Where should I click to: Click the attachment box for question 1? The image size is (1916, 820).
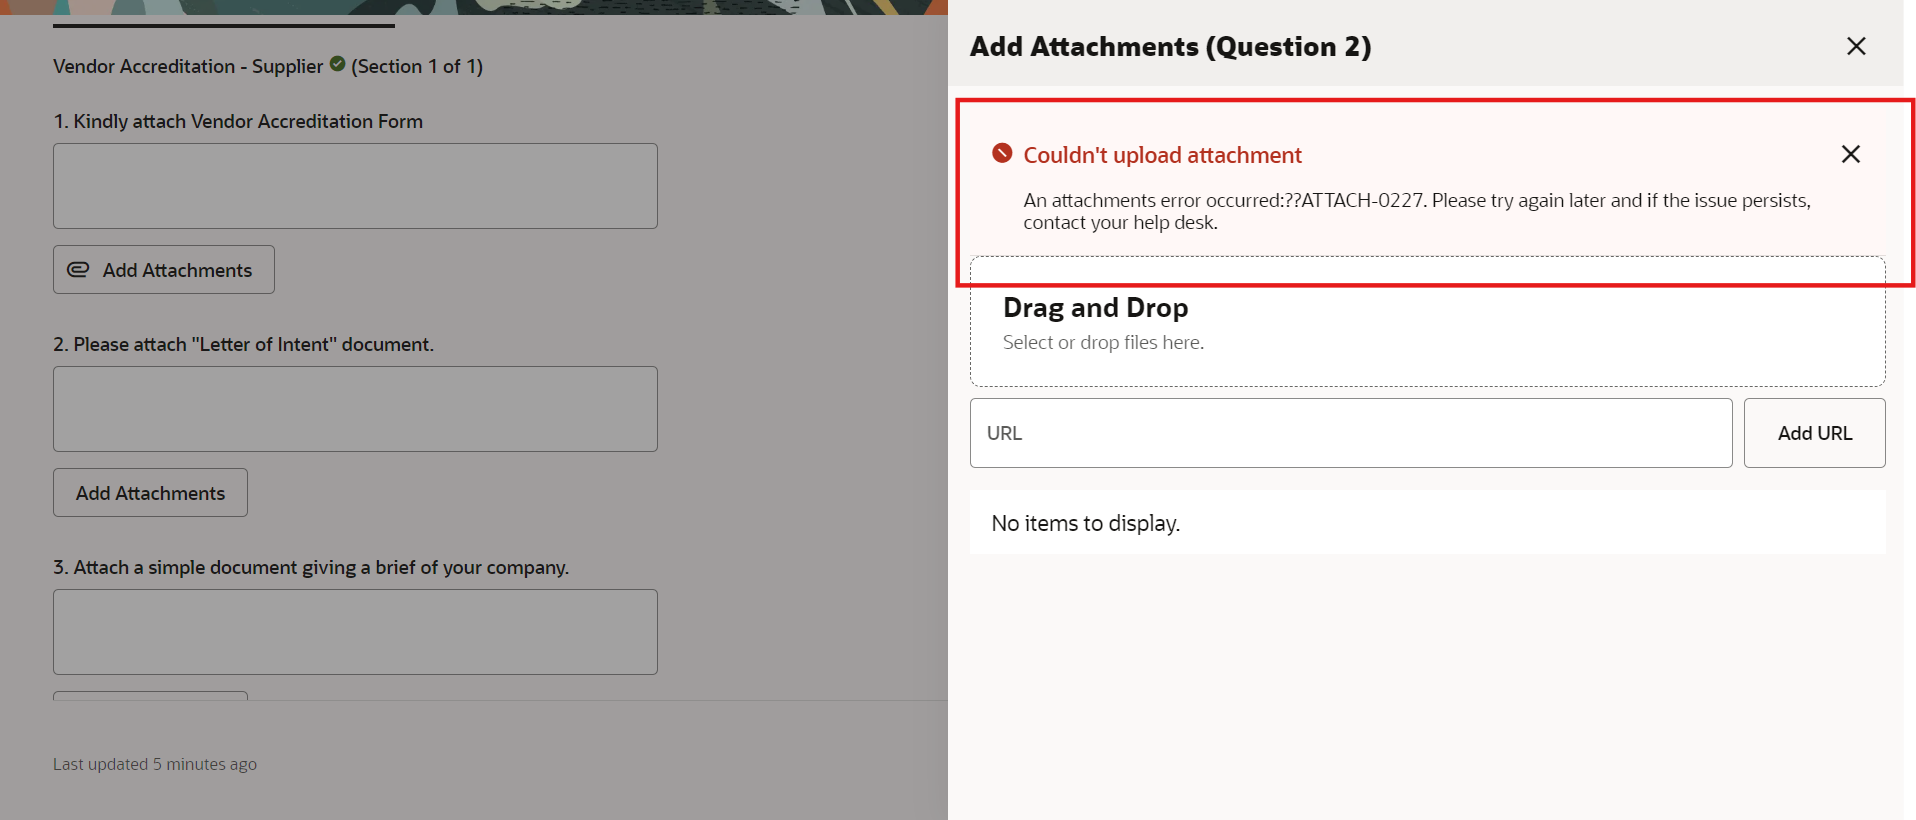pos(355,185)
